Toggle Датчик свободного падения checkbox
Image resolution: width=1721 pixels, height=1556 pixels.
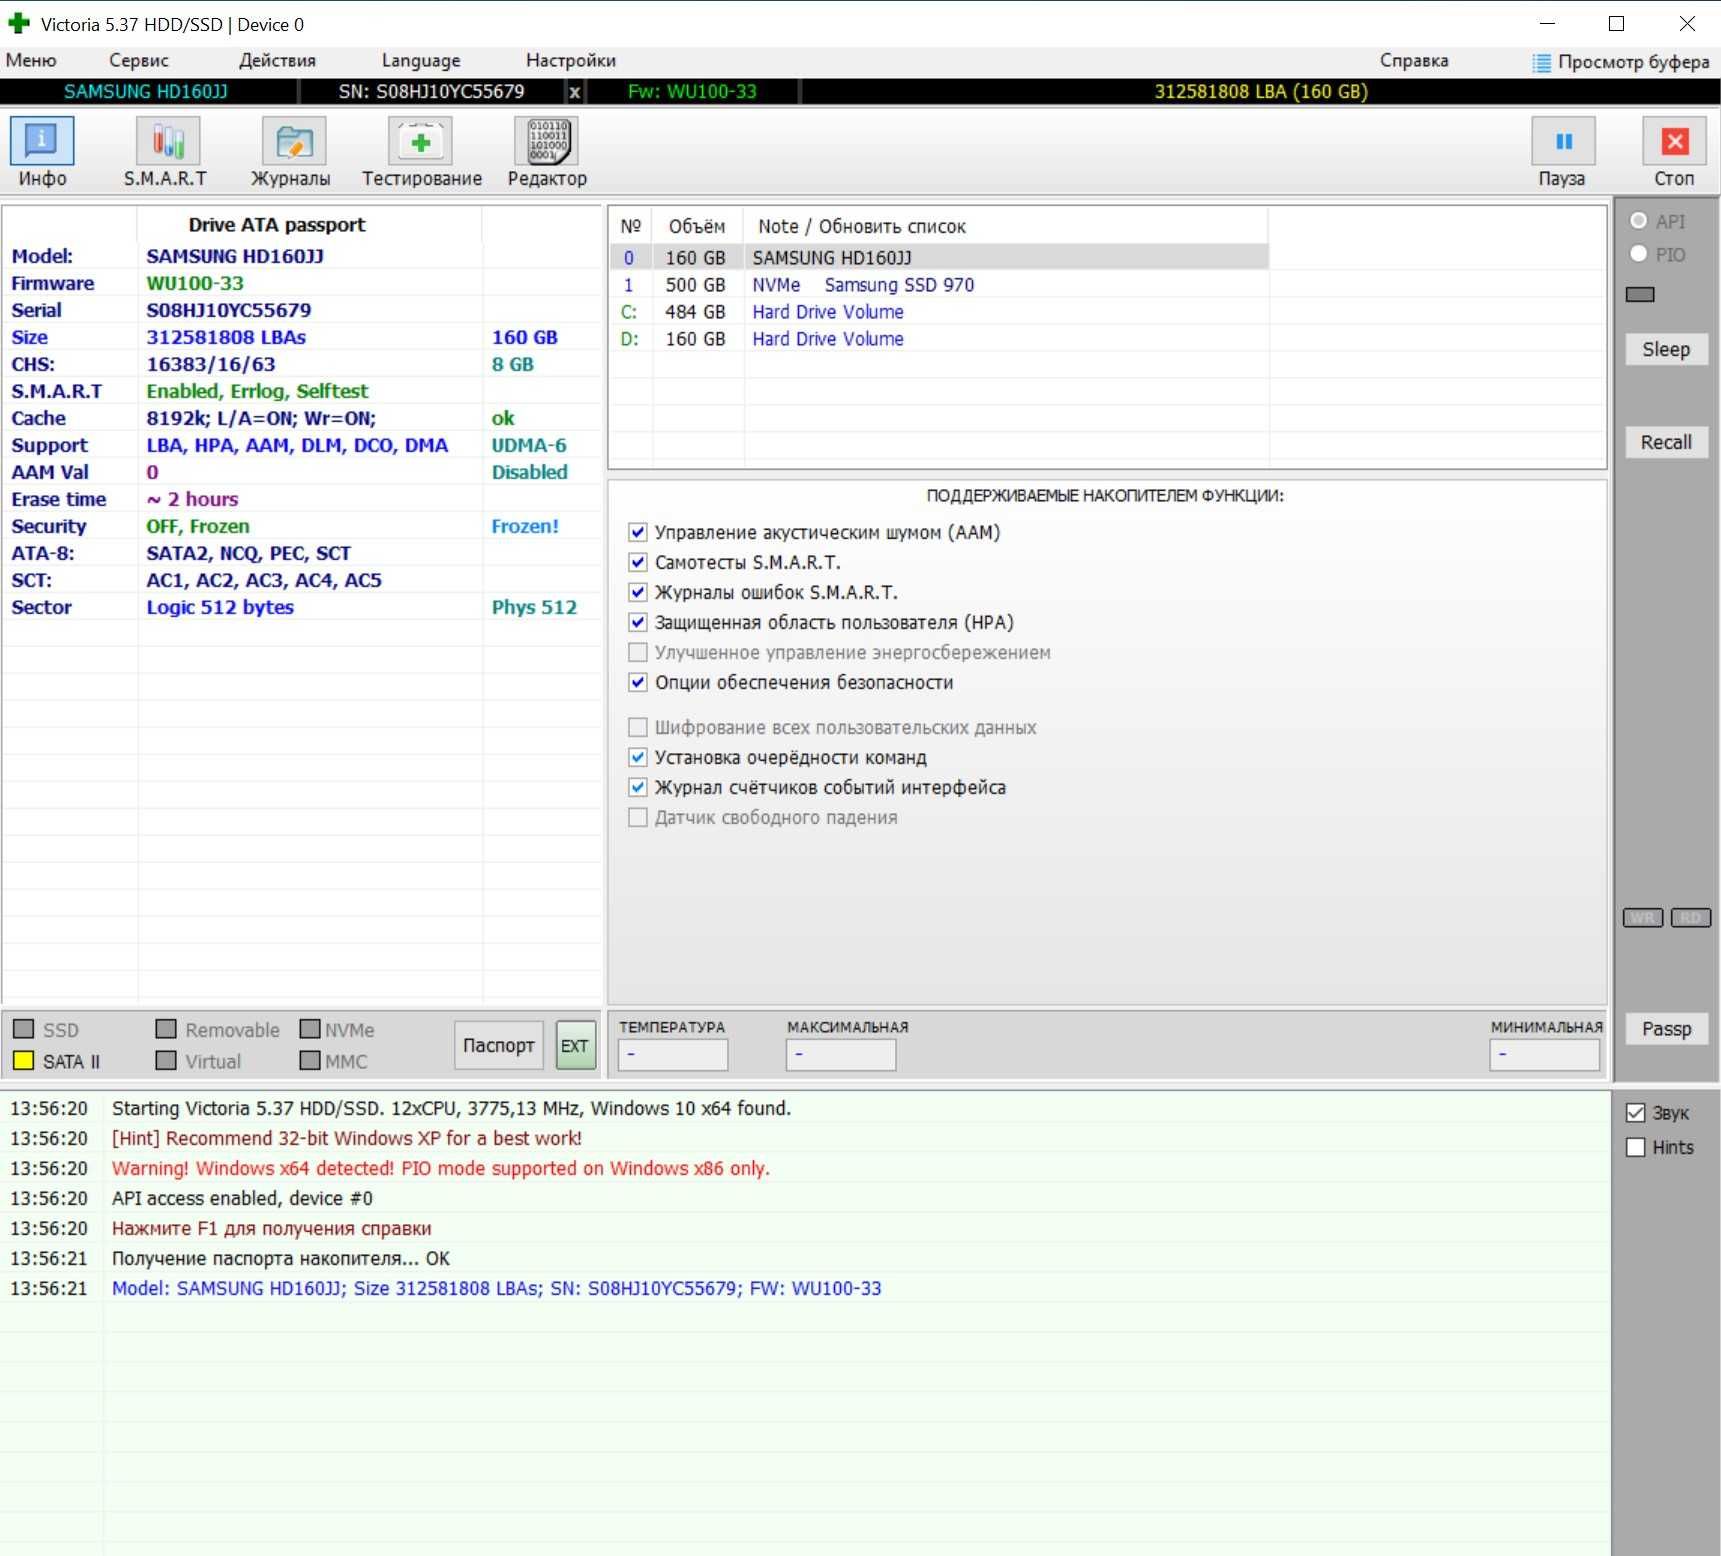637,817
